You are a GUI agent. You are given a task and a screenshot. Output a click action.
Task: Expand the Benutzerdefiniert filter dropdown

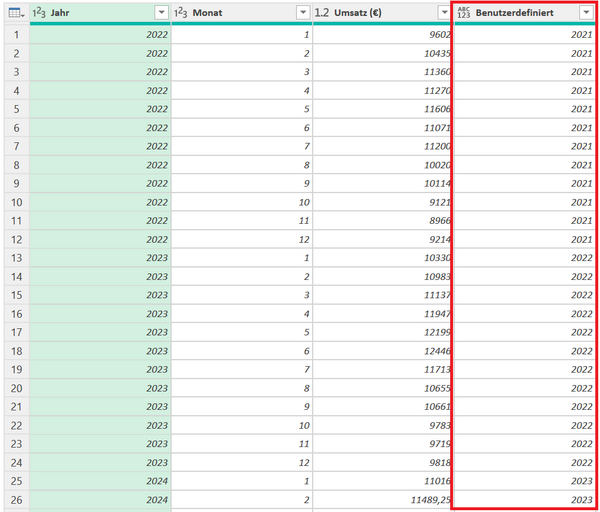pos(585,12)
